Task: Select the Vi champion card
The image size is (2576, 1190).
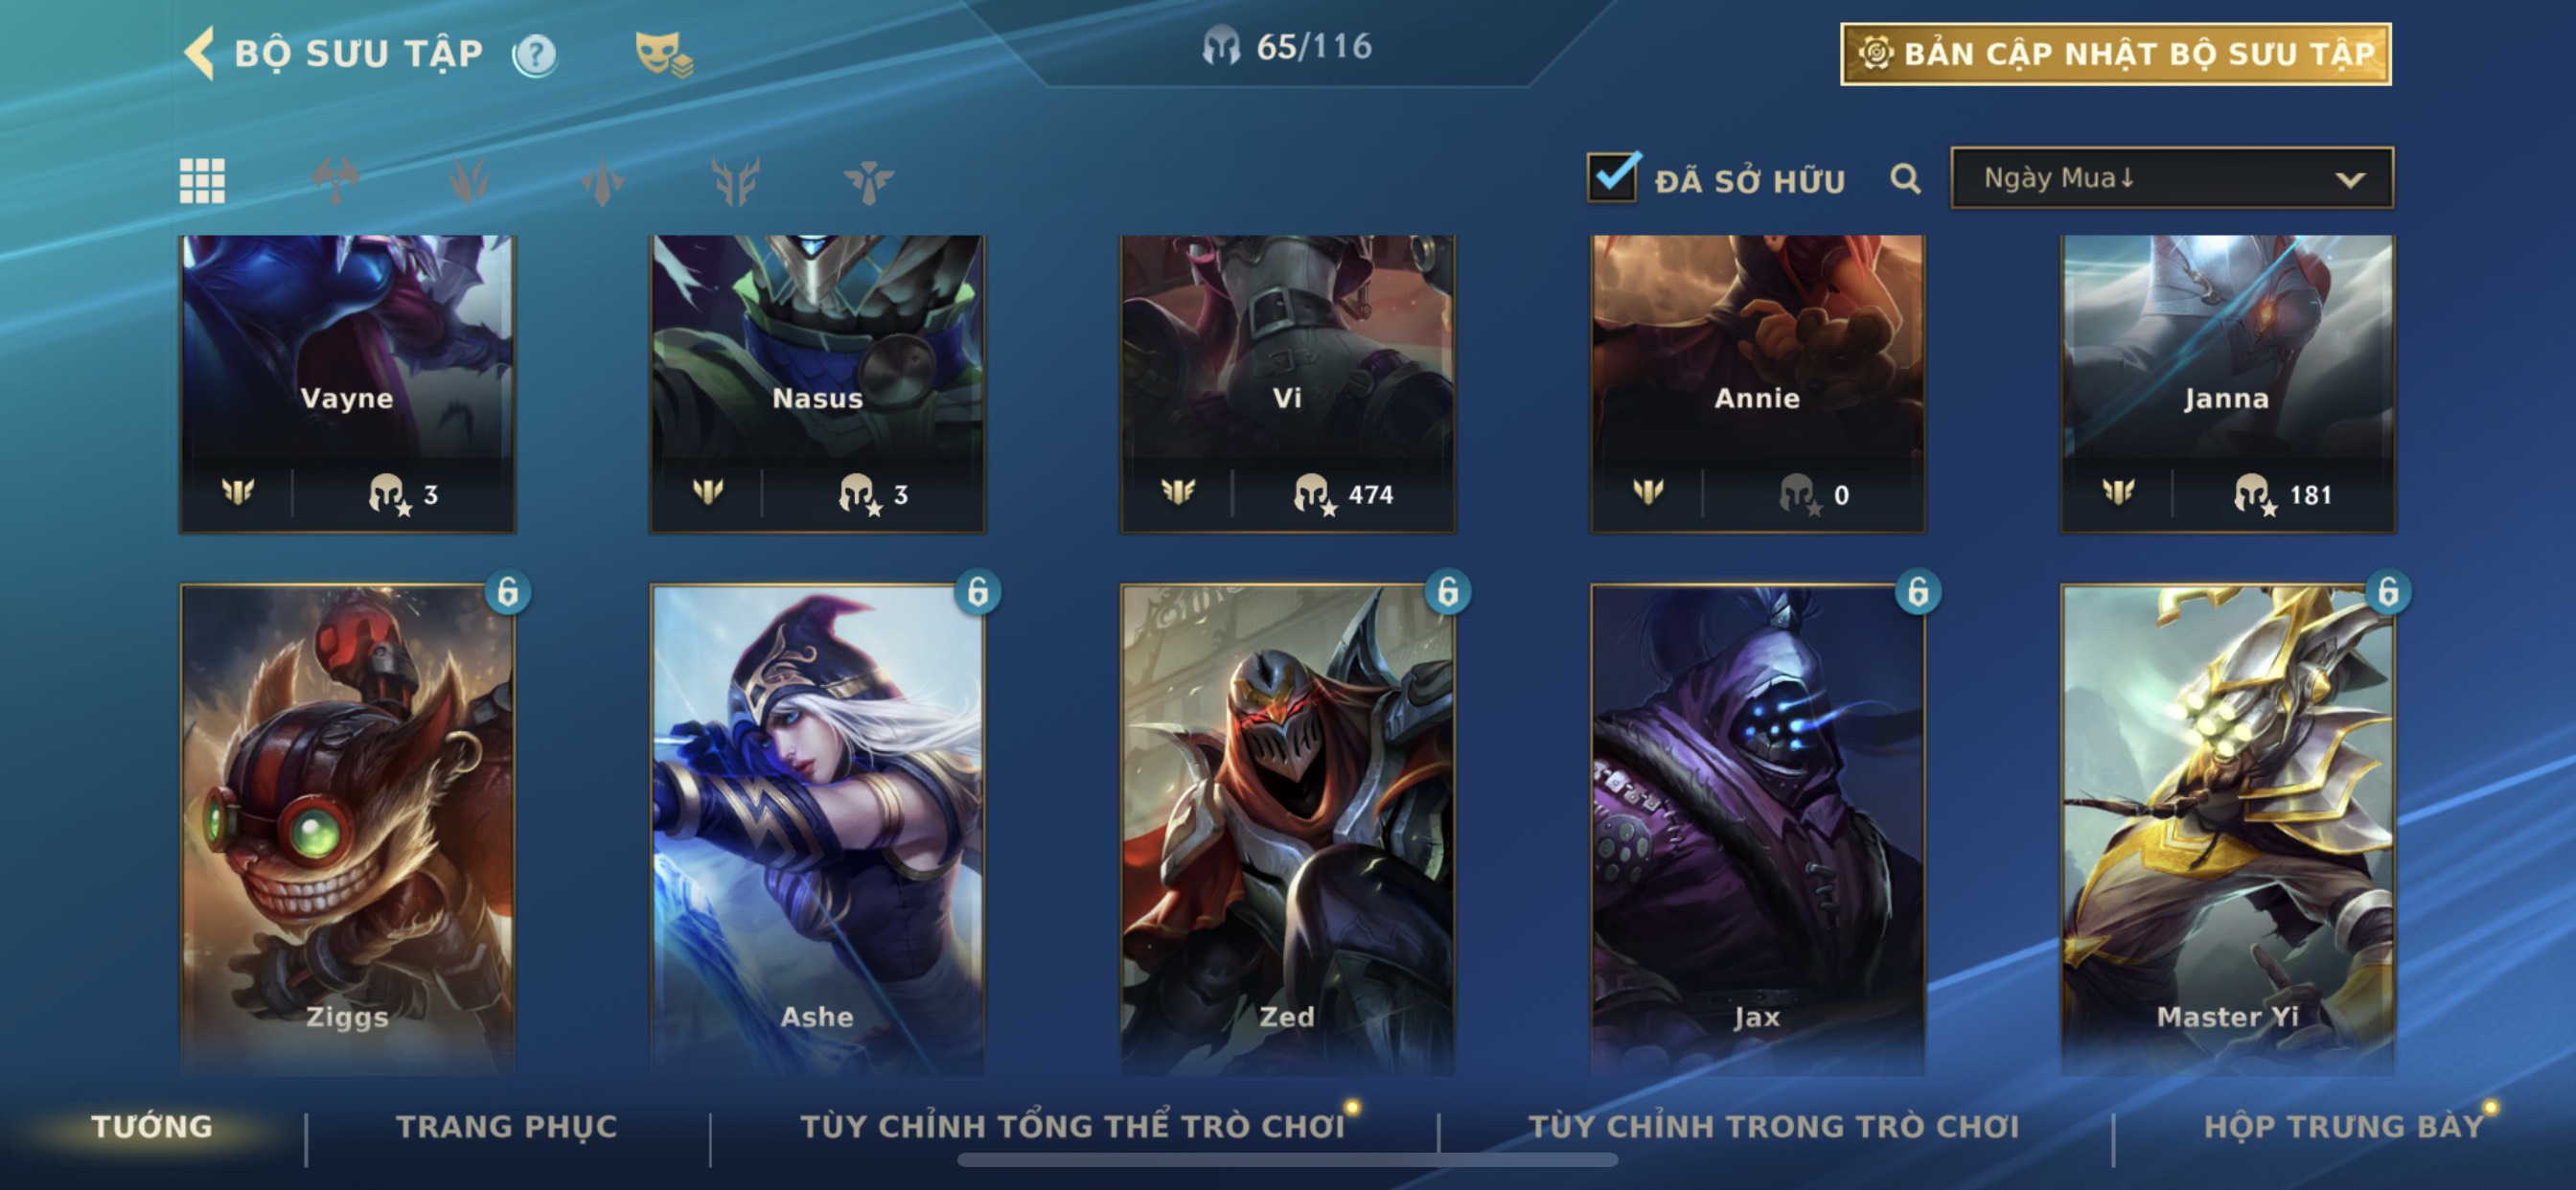Action: 1287,383
